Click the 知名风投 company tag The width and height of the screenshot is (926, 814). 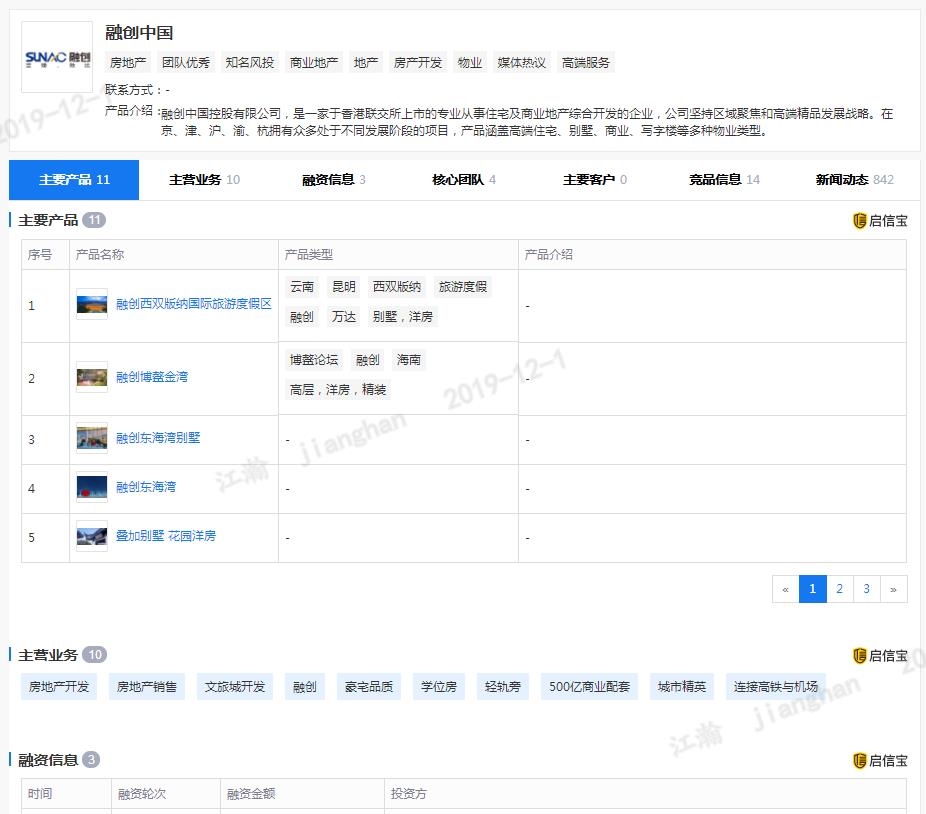pos(250,63)
